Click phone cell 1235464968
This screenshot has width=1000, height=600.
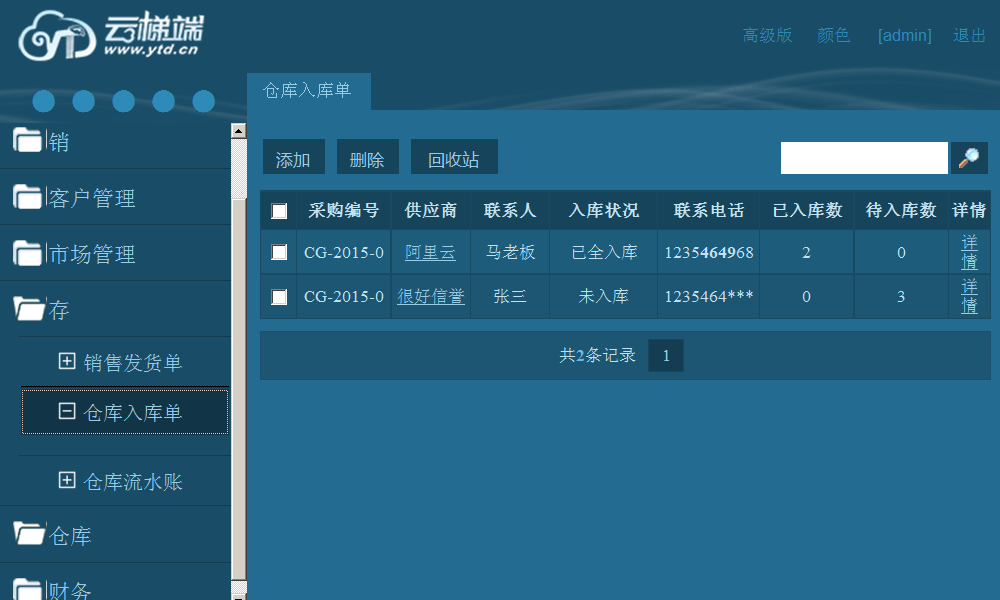click(x=709, y=252)
